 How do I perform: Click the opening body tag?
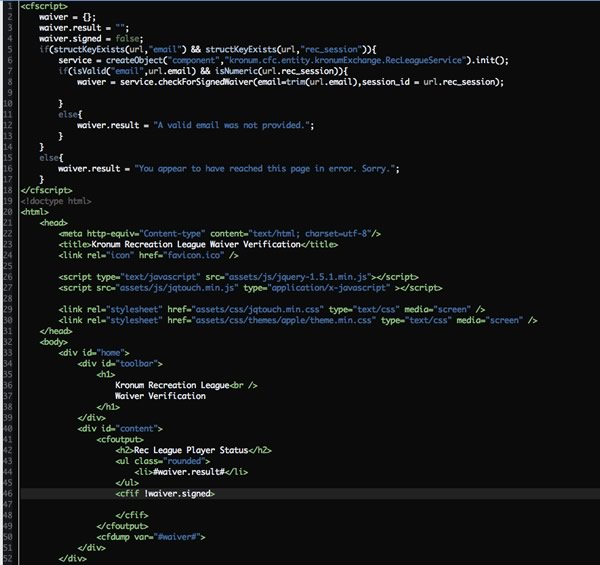tap(54, 342)
